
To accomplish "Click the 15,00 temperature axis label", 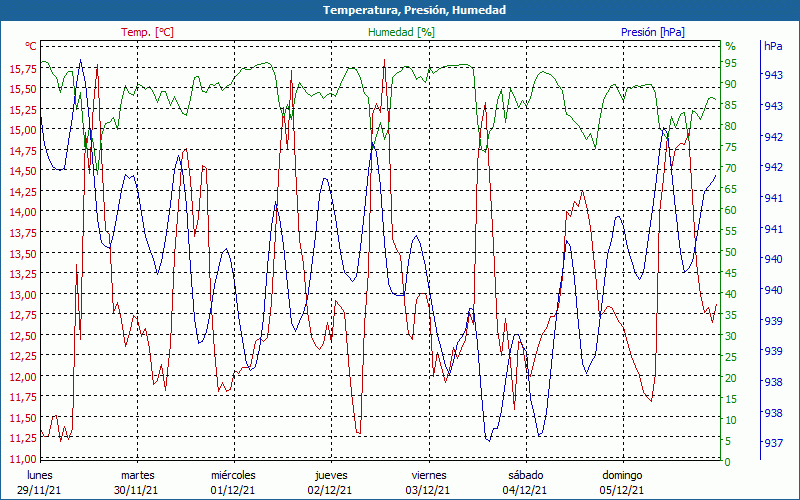I will (23, 130).
